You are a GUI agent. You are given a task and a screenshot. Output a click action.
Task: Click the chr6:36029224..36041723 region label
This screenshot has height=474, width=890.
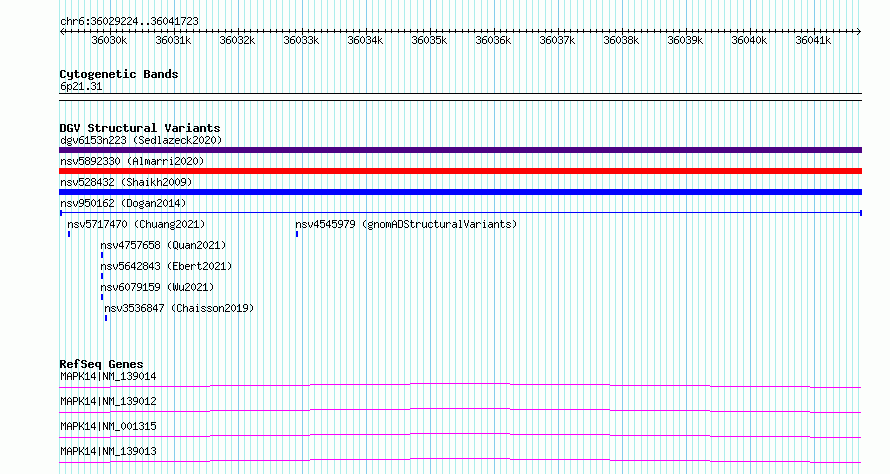(x=129, y=21)
